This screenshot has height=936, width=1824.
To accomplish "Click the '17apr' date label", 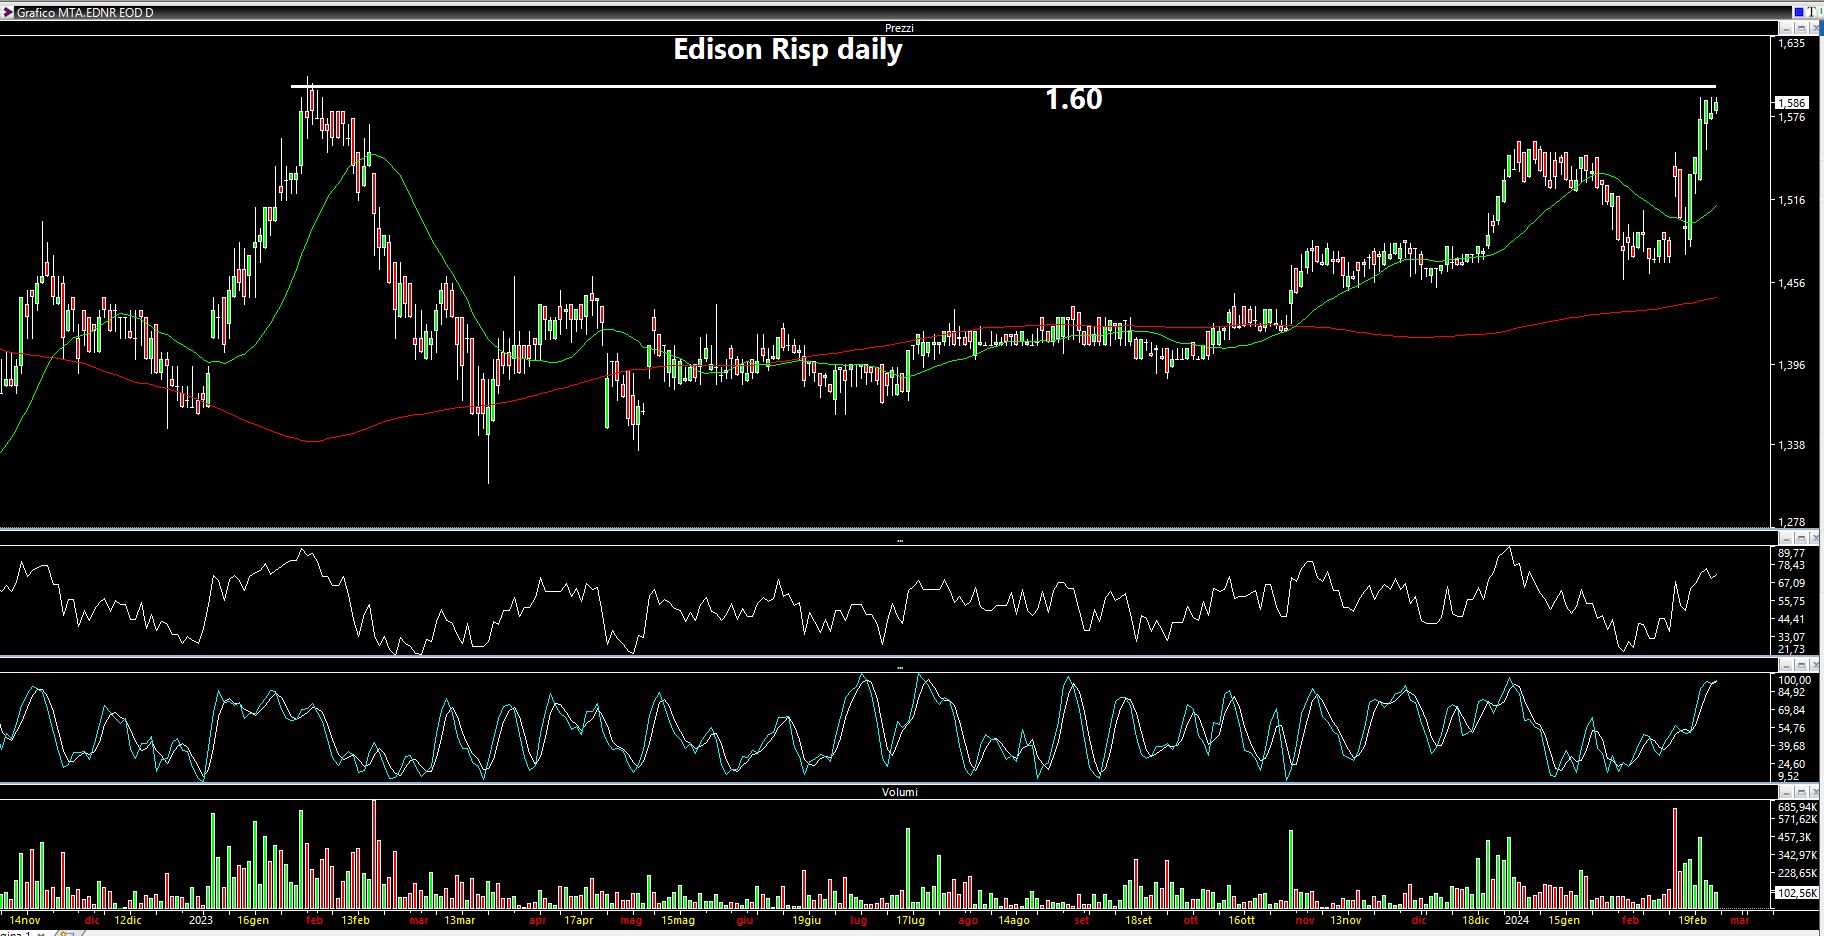I will coord(579,920).
